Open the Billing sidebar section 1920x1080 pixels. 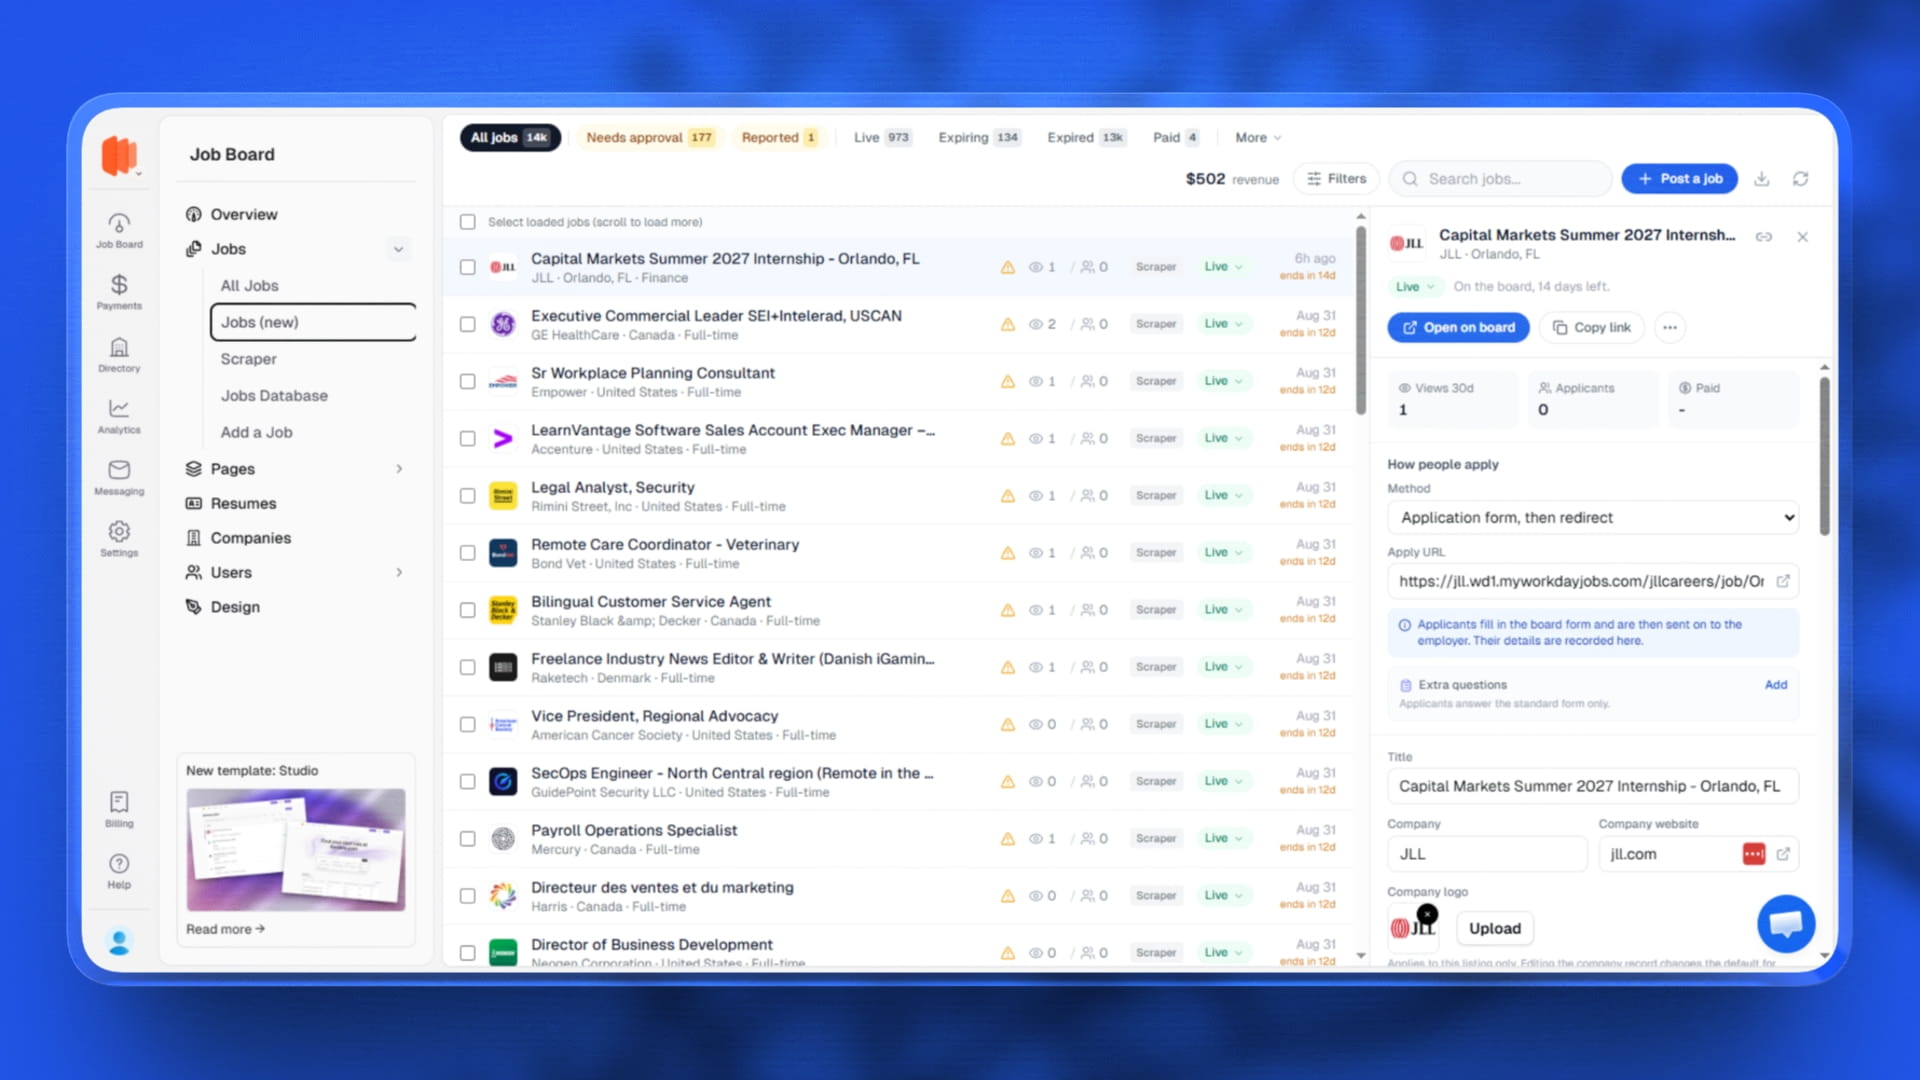[x=119, y=809]
